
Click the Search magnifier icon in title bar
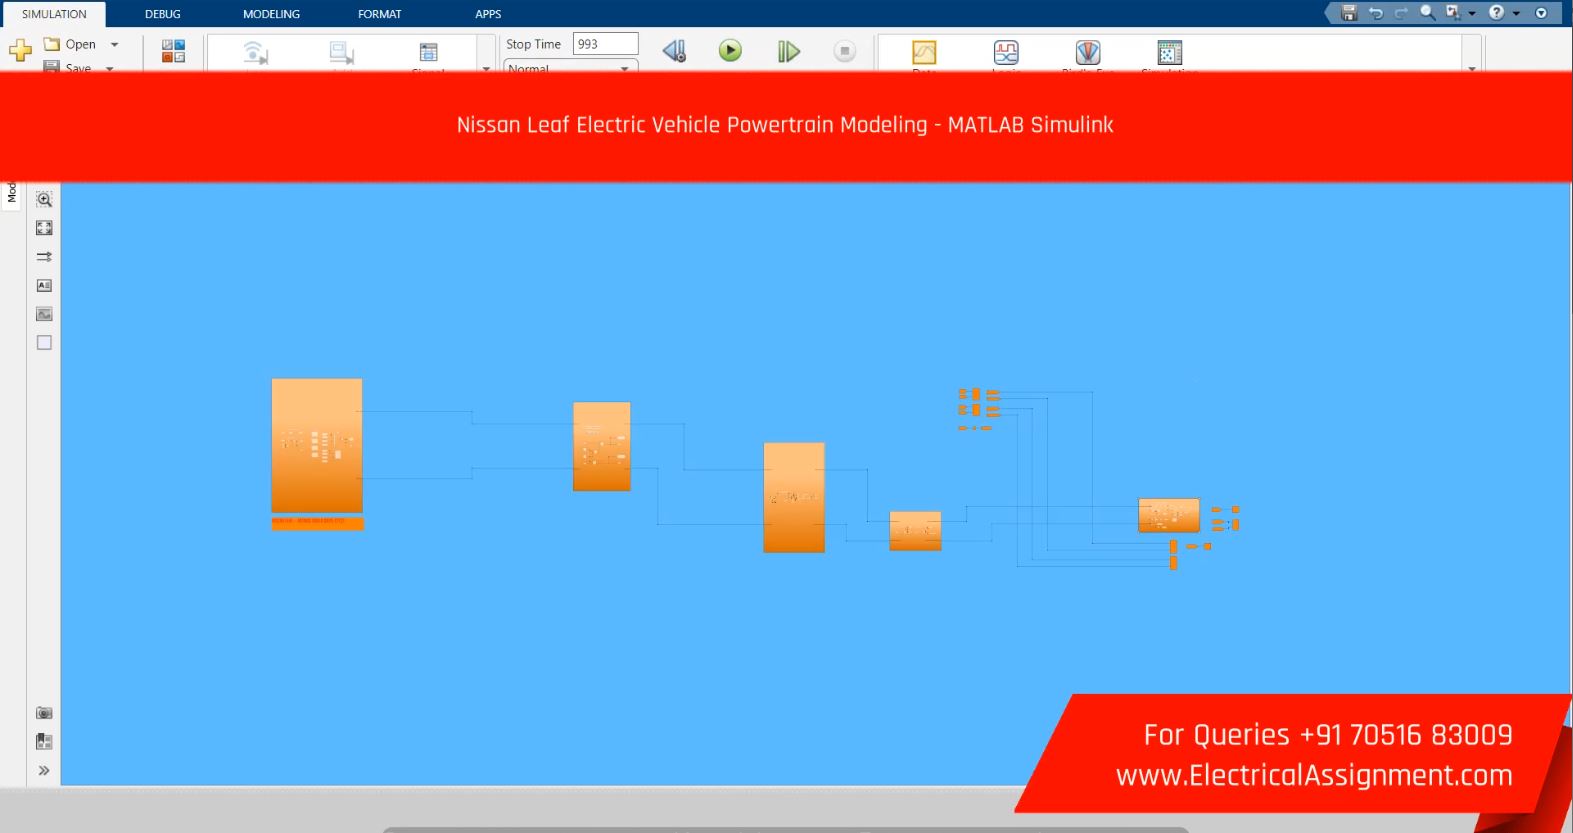pos(1428,13)
